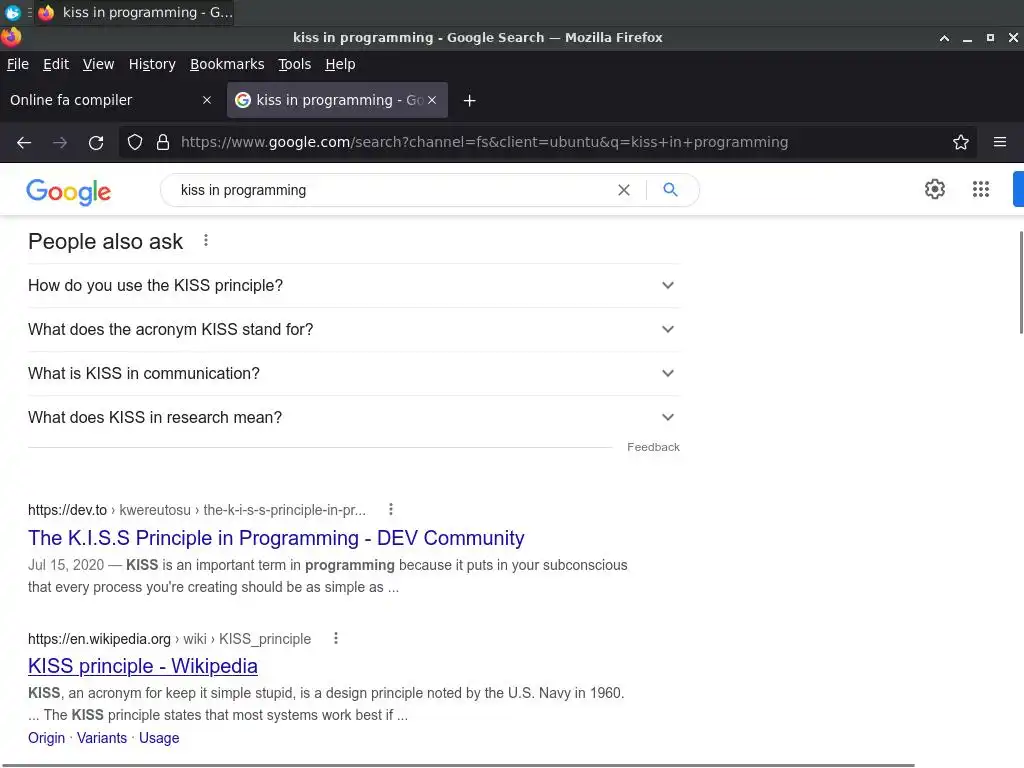Image resolution: width=1024 pixels, height=768 pixels.
Task: Open more options for the Wikipedia result
Action: click(336, 638)
